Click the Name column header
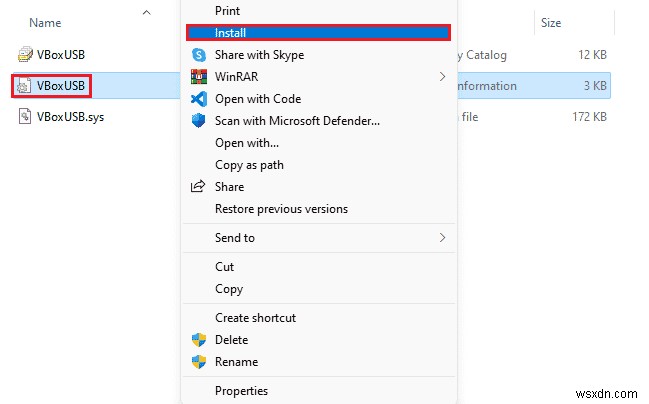This screenshot has width=649, height=404. tap(45, 22)
